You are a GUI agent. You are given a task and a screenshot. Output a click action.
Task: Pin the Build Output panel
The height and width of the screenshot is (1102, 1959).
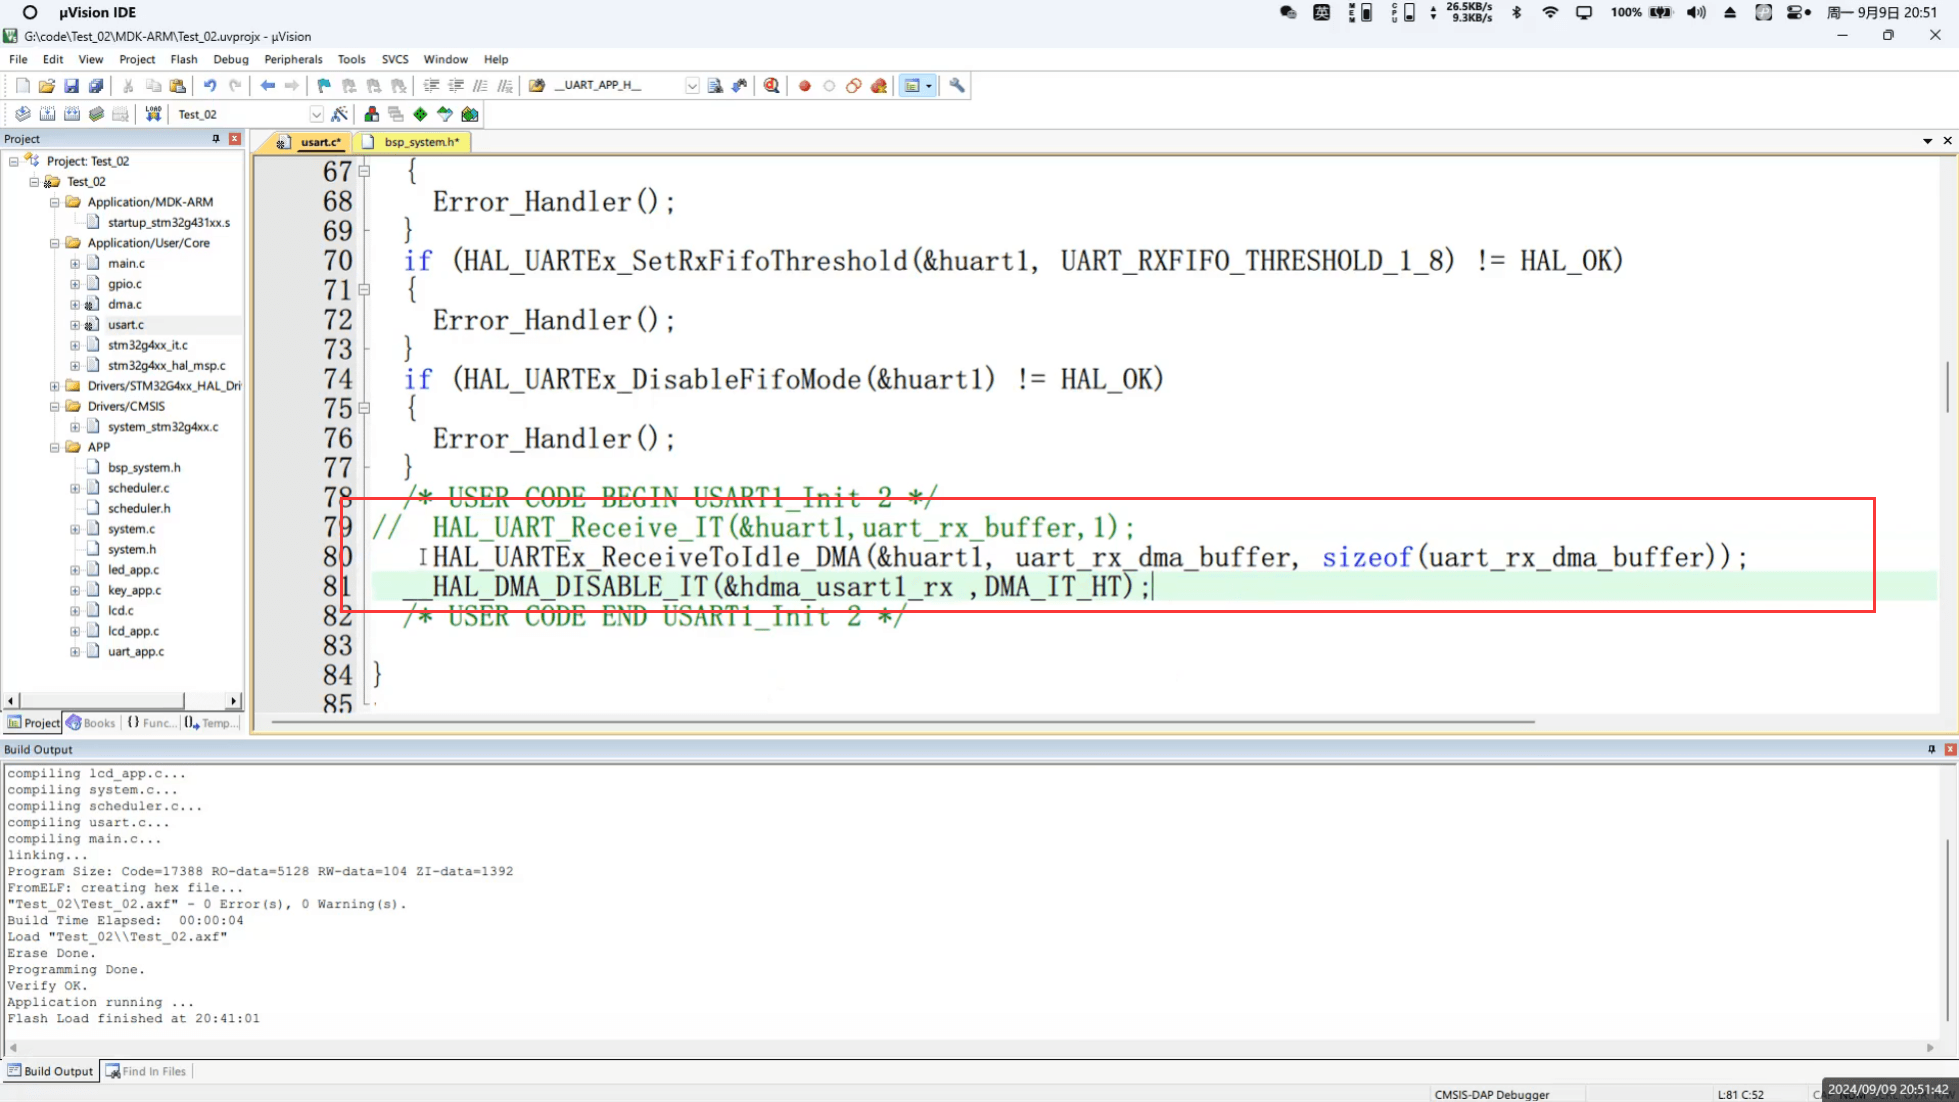(1931, 749)
